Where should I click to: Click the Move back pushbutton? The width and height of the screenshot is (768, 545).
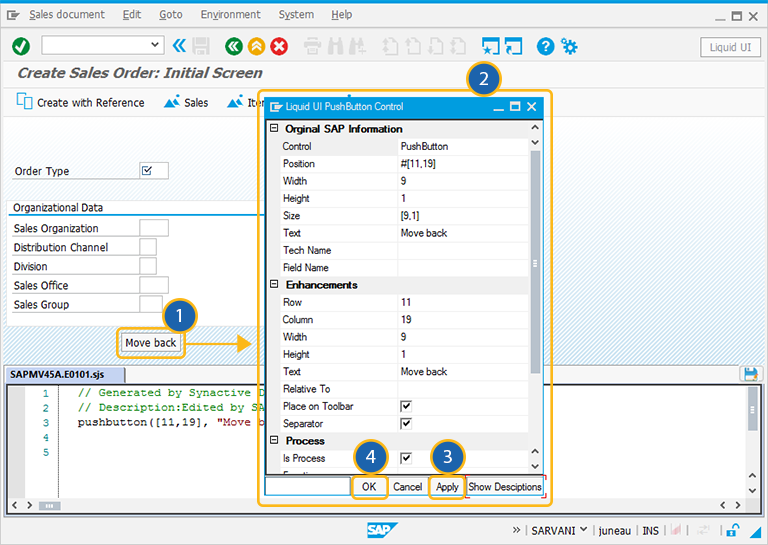coord(150,343)
